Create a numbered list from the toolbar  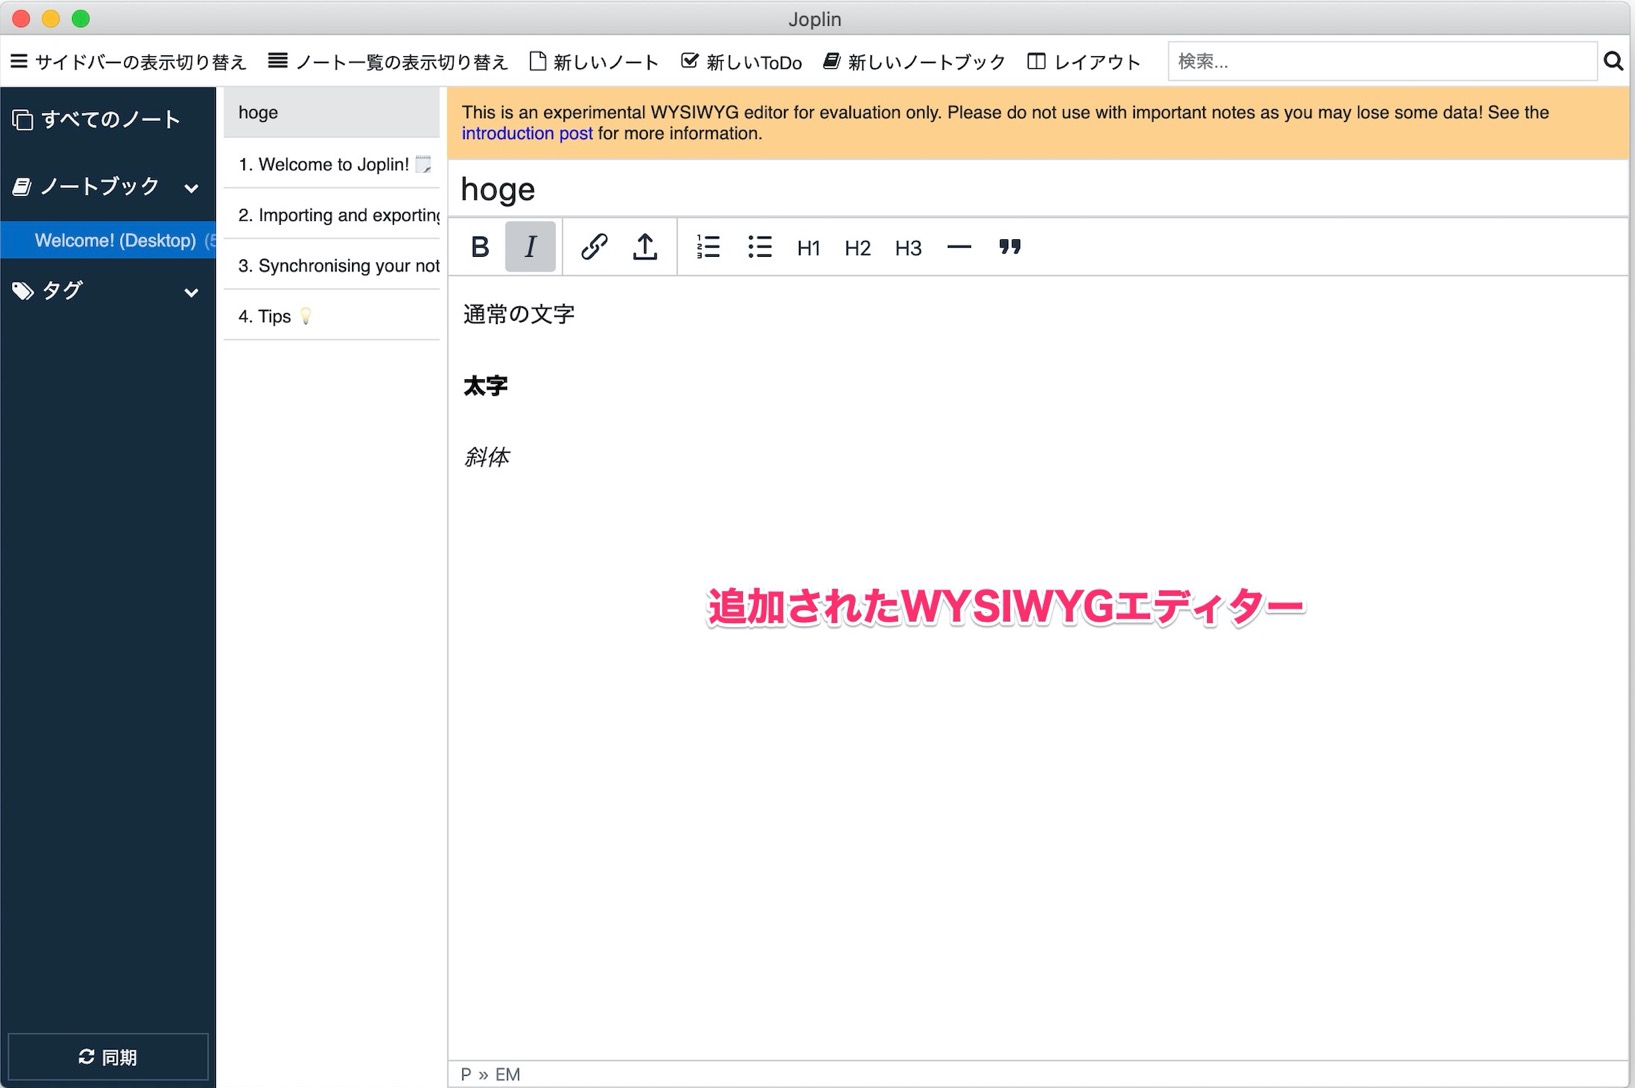708,247
